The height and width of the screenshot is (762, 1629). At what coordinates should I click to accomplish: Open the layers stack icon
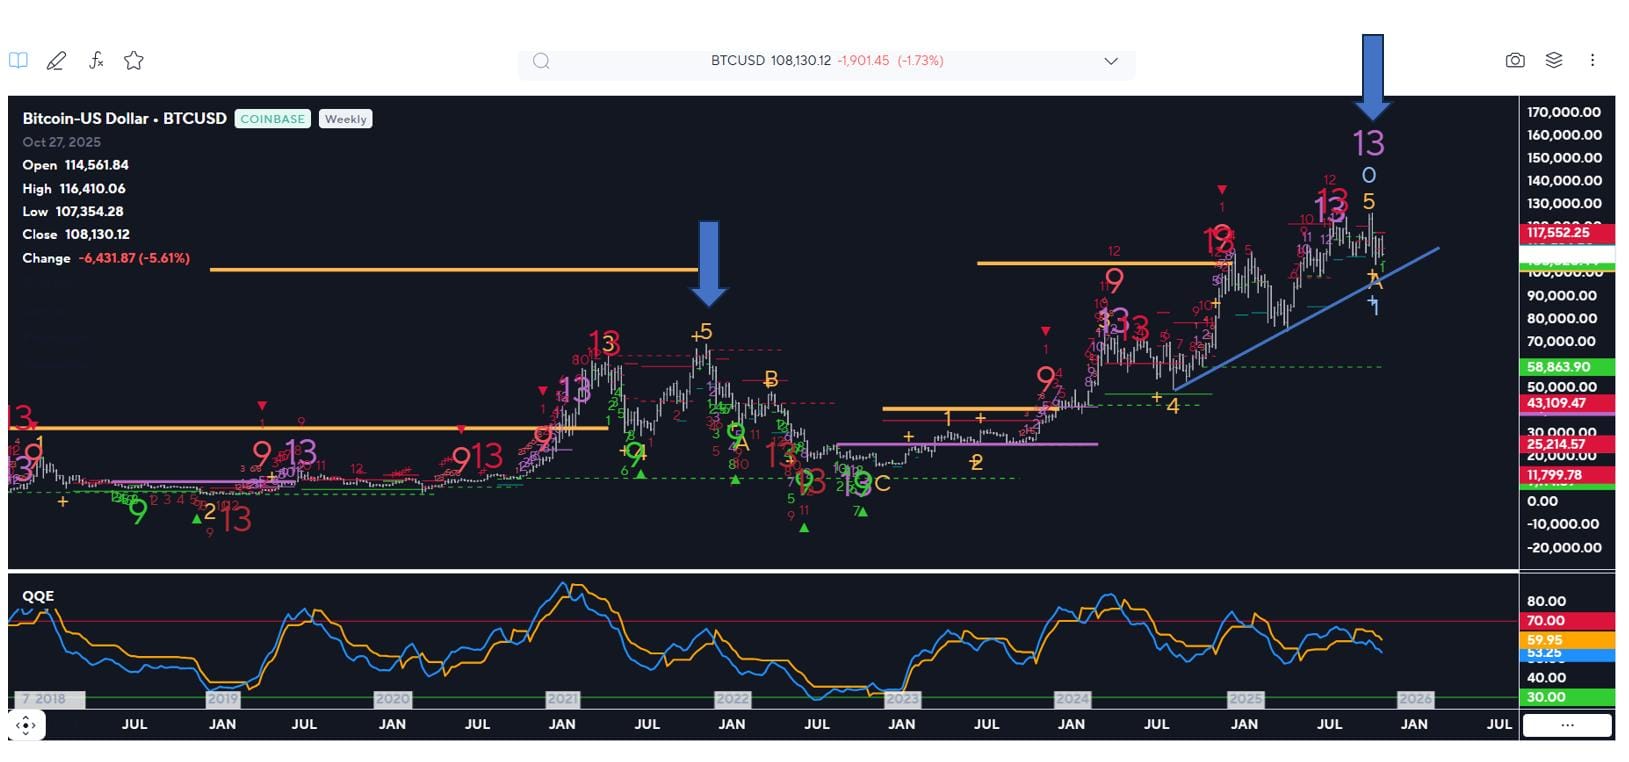1553,61
